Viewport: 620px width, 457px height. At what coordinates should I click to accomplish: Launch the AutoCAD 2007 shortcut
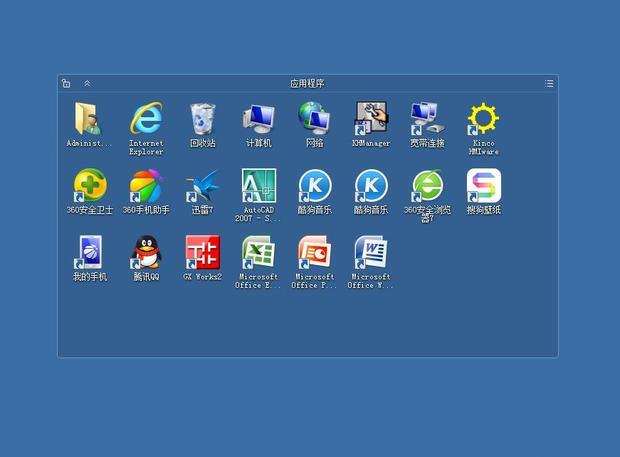pyautogui.click(x=259, y=185)
